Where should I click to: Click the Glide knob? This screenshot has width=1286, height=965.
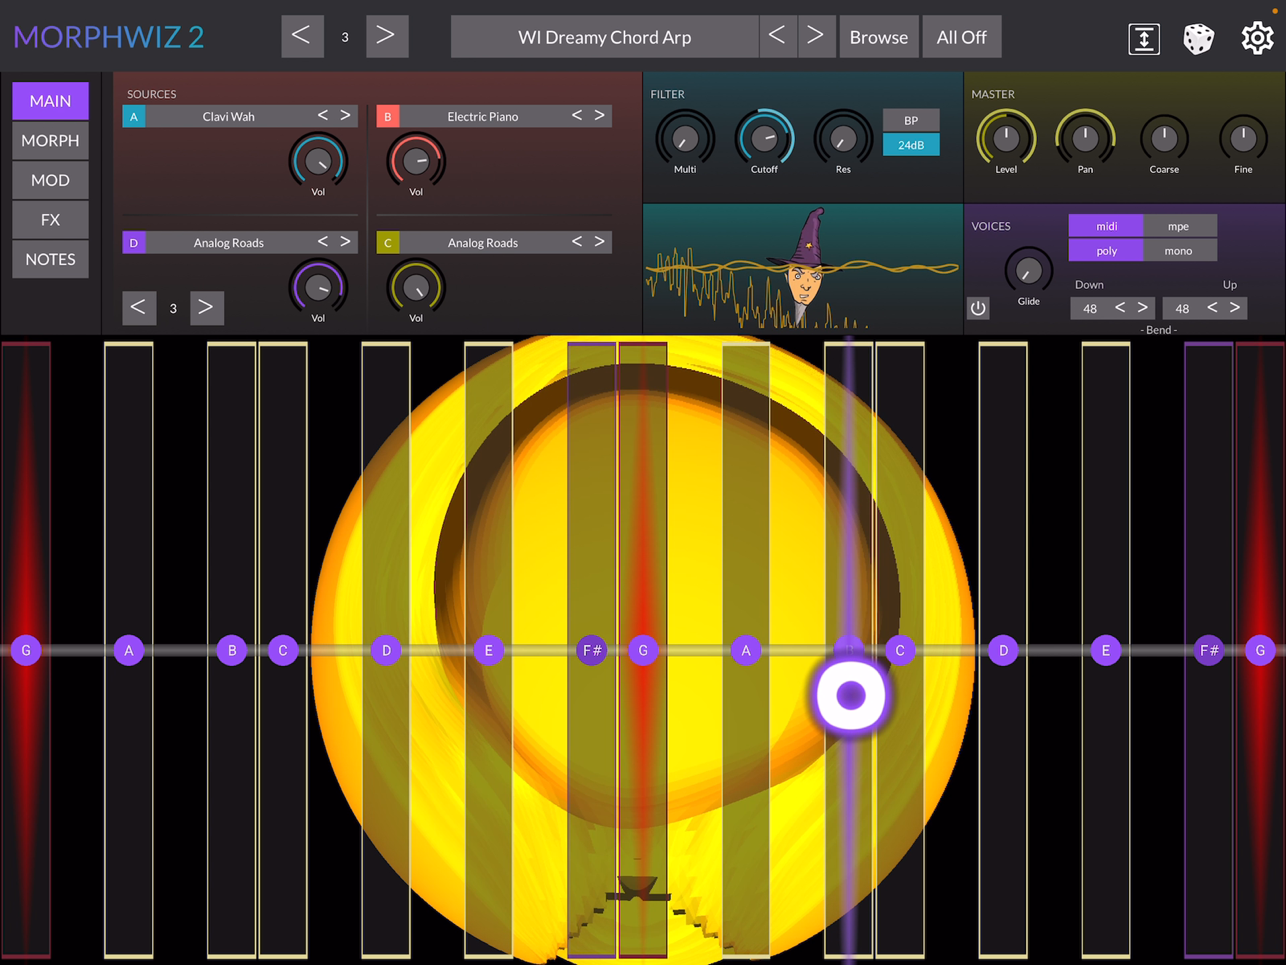[x=1028, y=270]
